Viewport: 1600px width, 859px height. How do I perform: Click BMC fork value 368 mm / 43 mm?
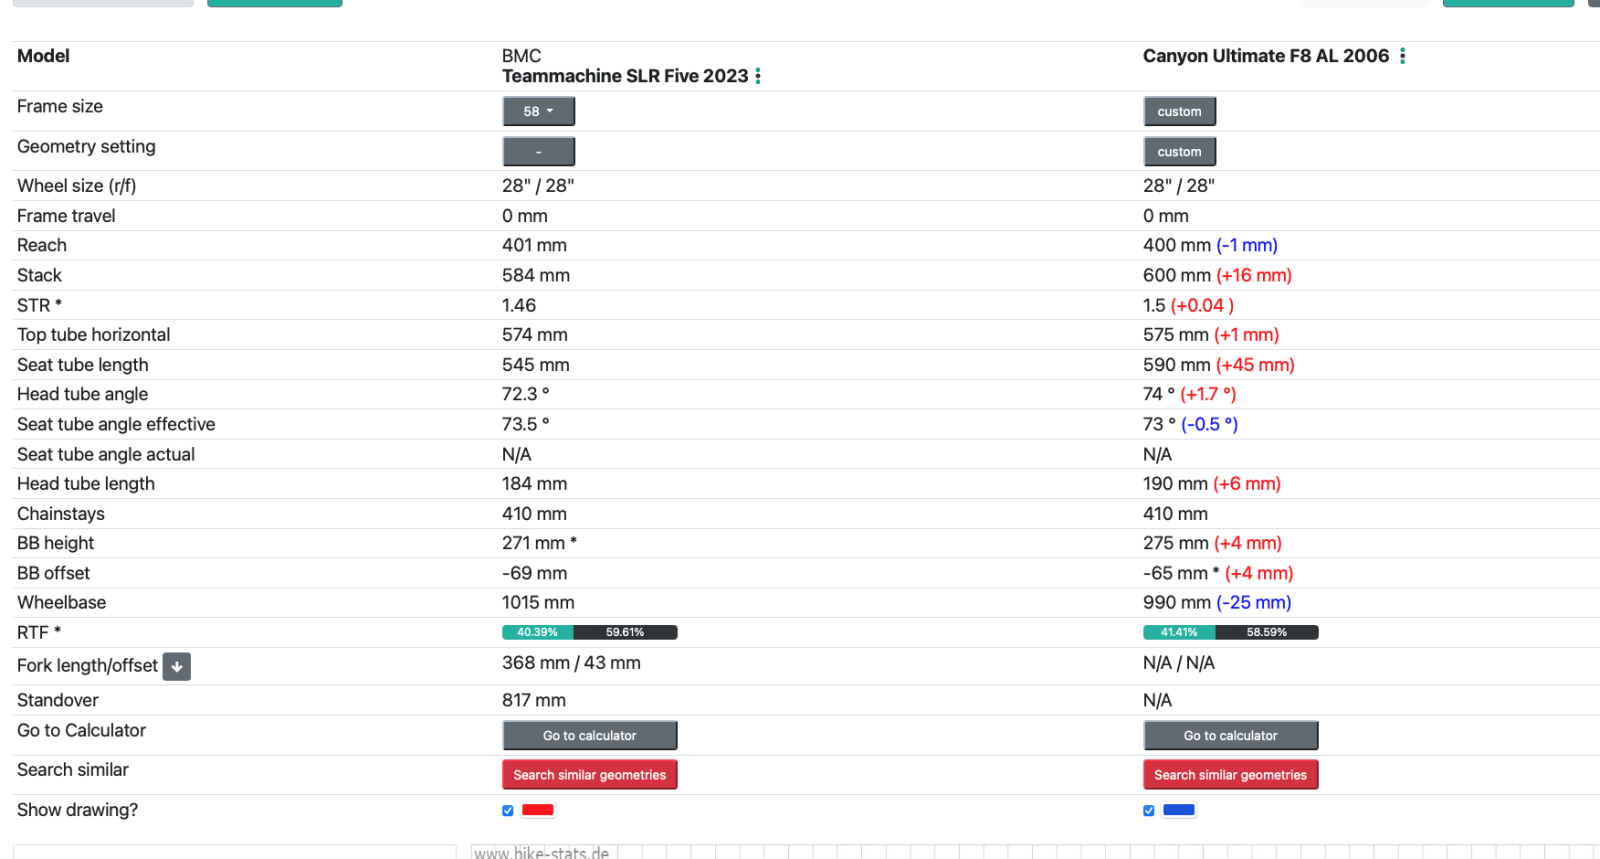click(x=571, y=663)
